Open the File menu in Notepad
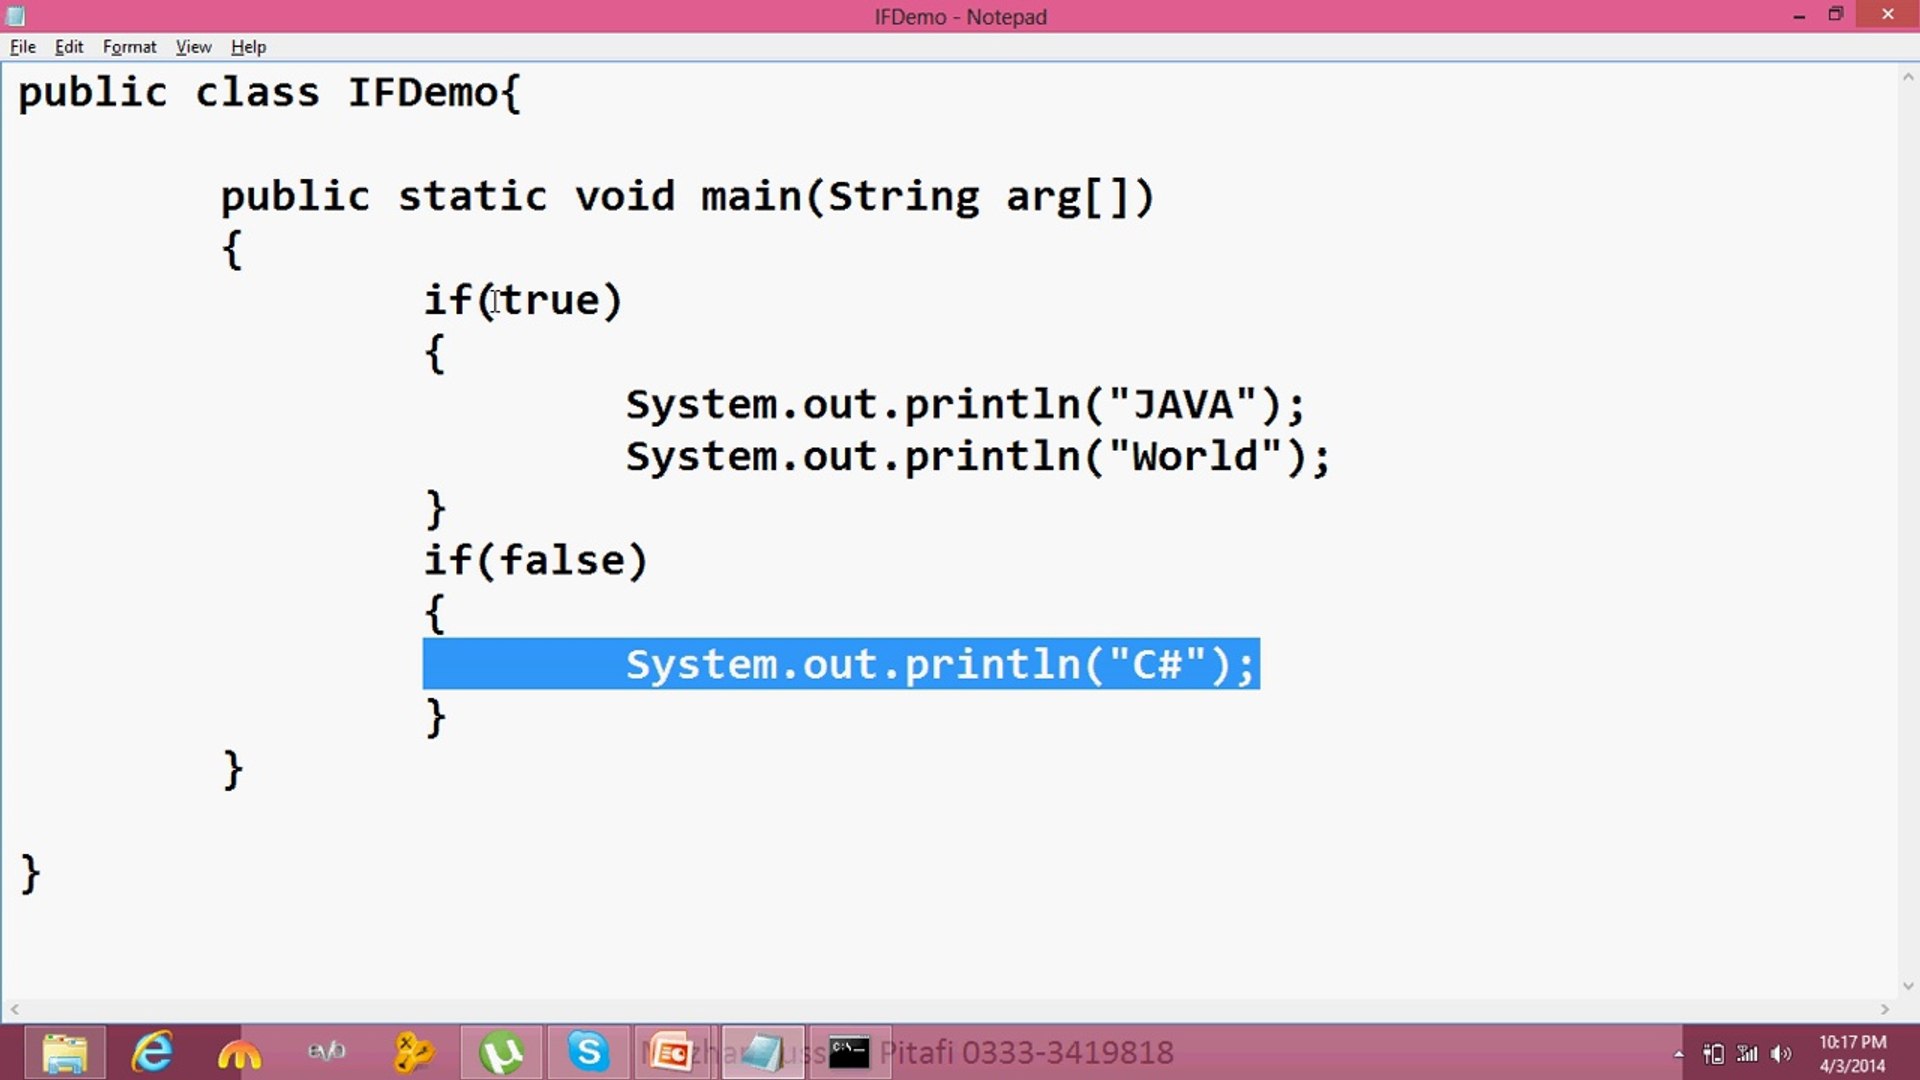 (x=21, y=46)
